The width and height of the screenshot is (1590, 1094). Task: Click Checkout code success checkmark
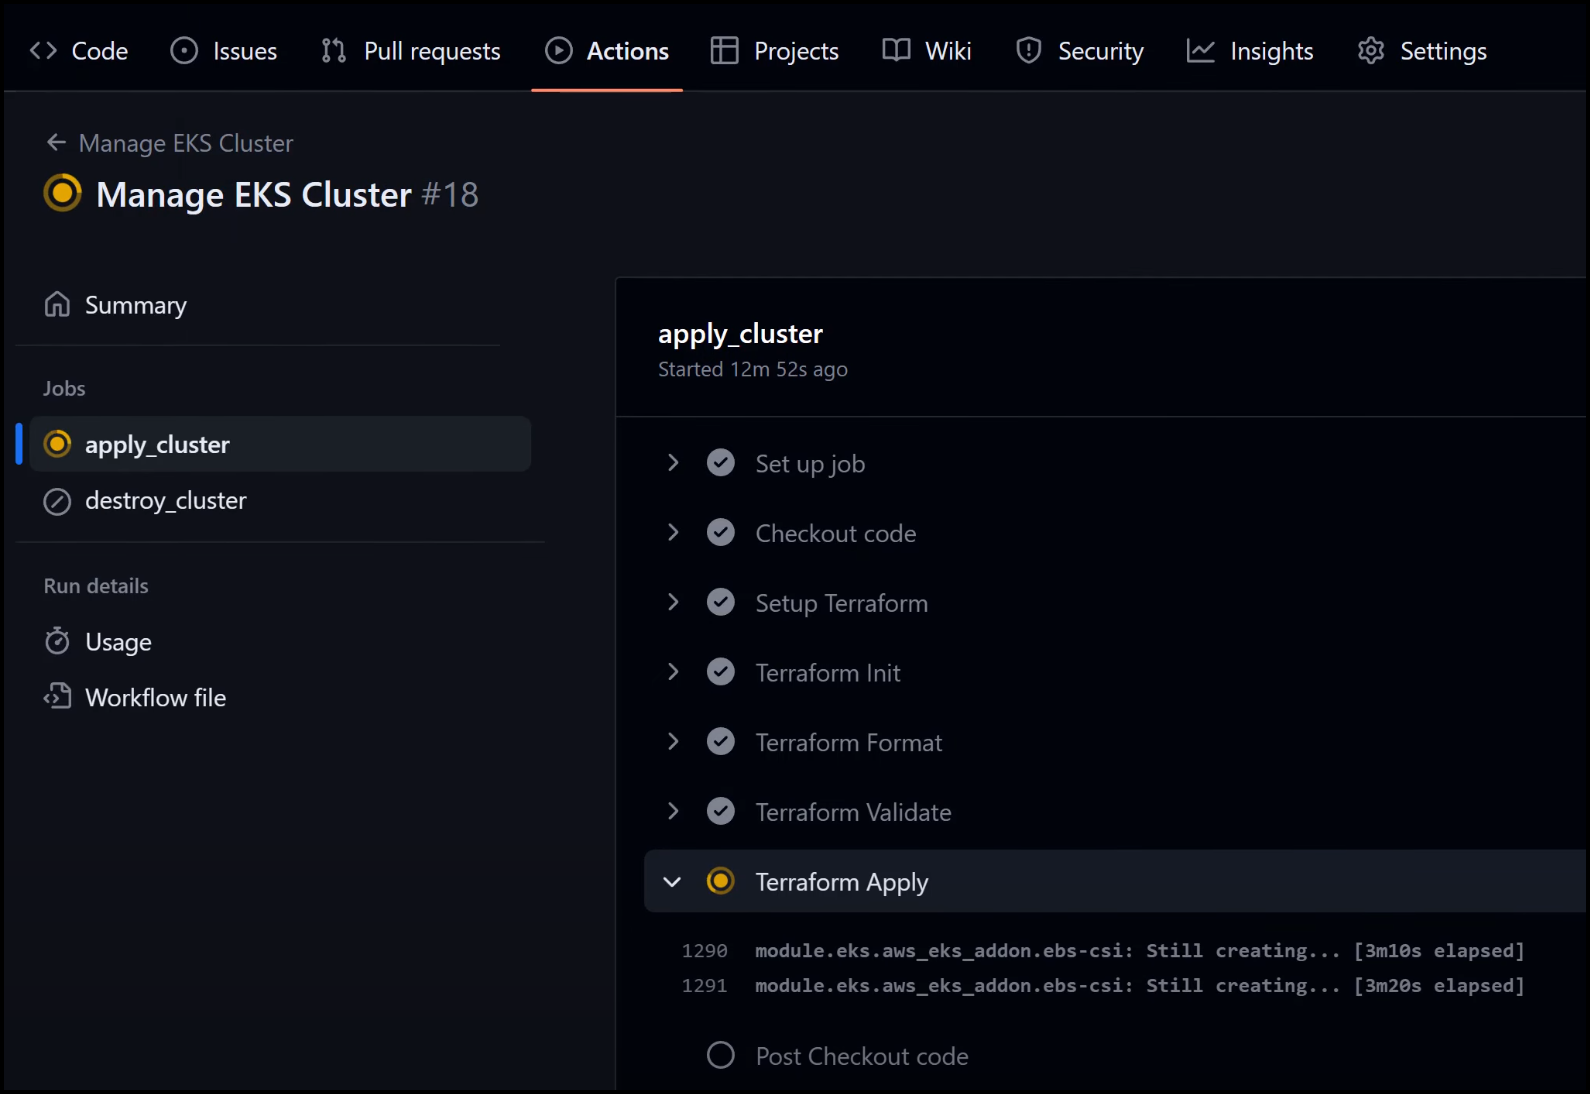pyautogui.click(x=721, y=533)
